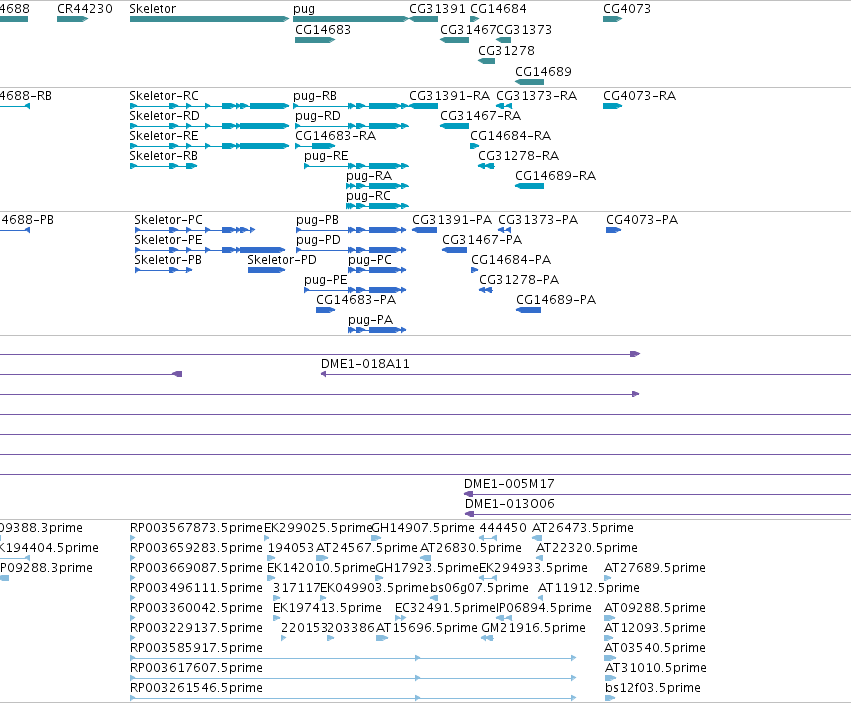
Task: Click the CG4073 gene label
Action: [x=627, y=9]
